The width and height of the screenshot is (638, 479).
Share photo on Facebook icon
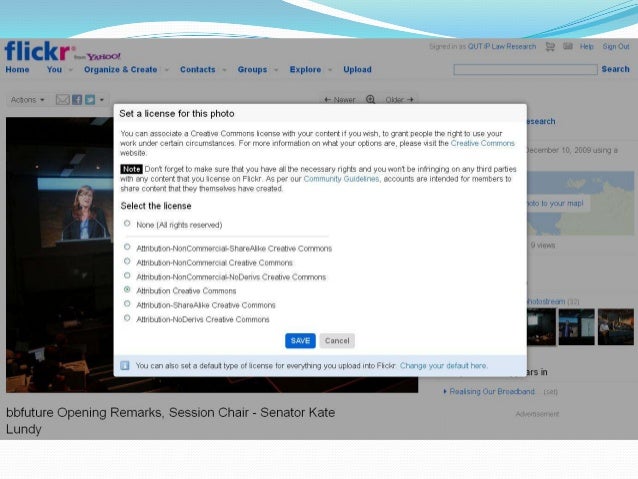pyautogui.click(x=77, y=100)
